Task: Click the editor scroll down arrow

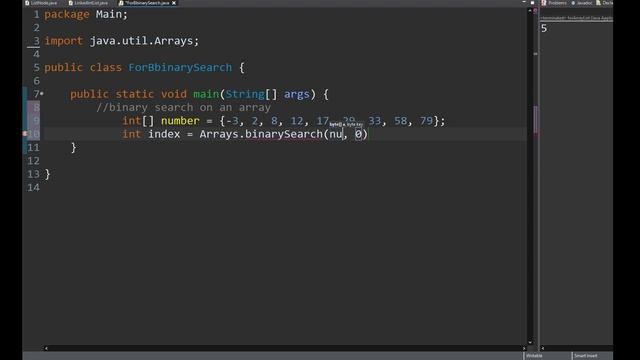Action: (530, 342)
